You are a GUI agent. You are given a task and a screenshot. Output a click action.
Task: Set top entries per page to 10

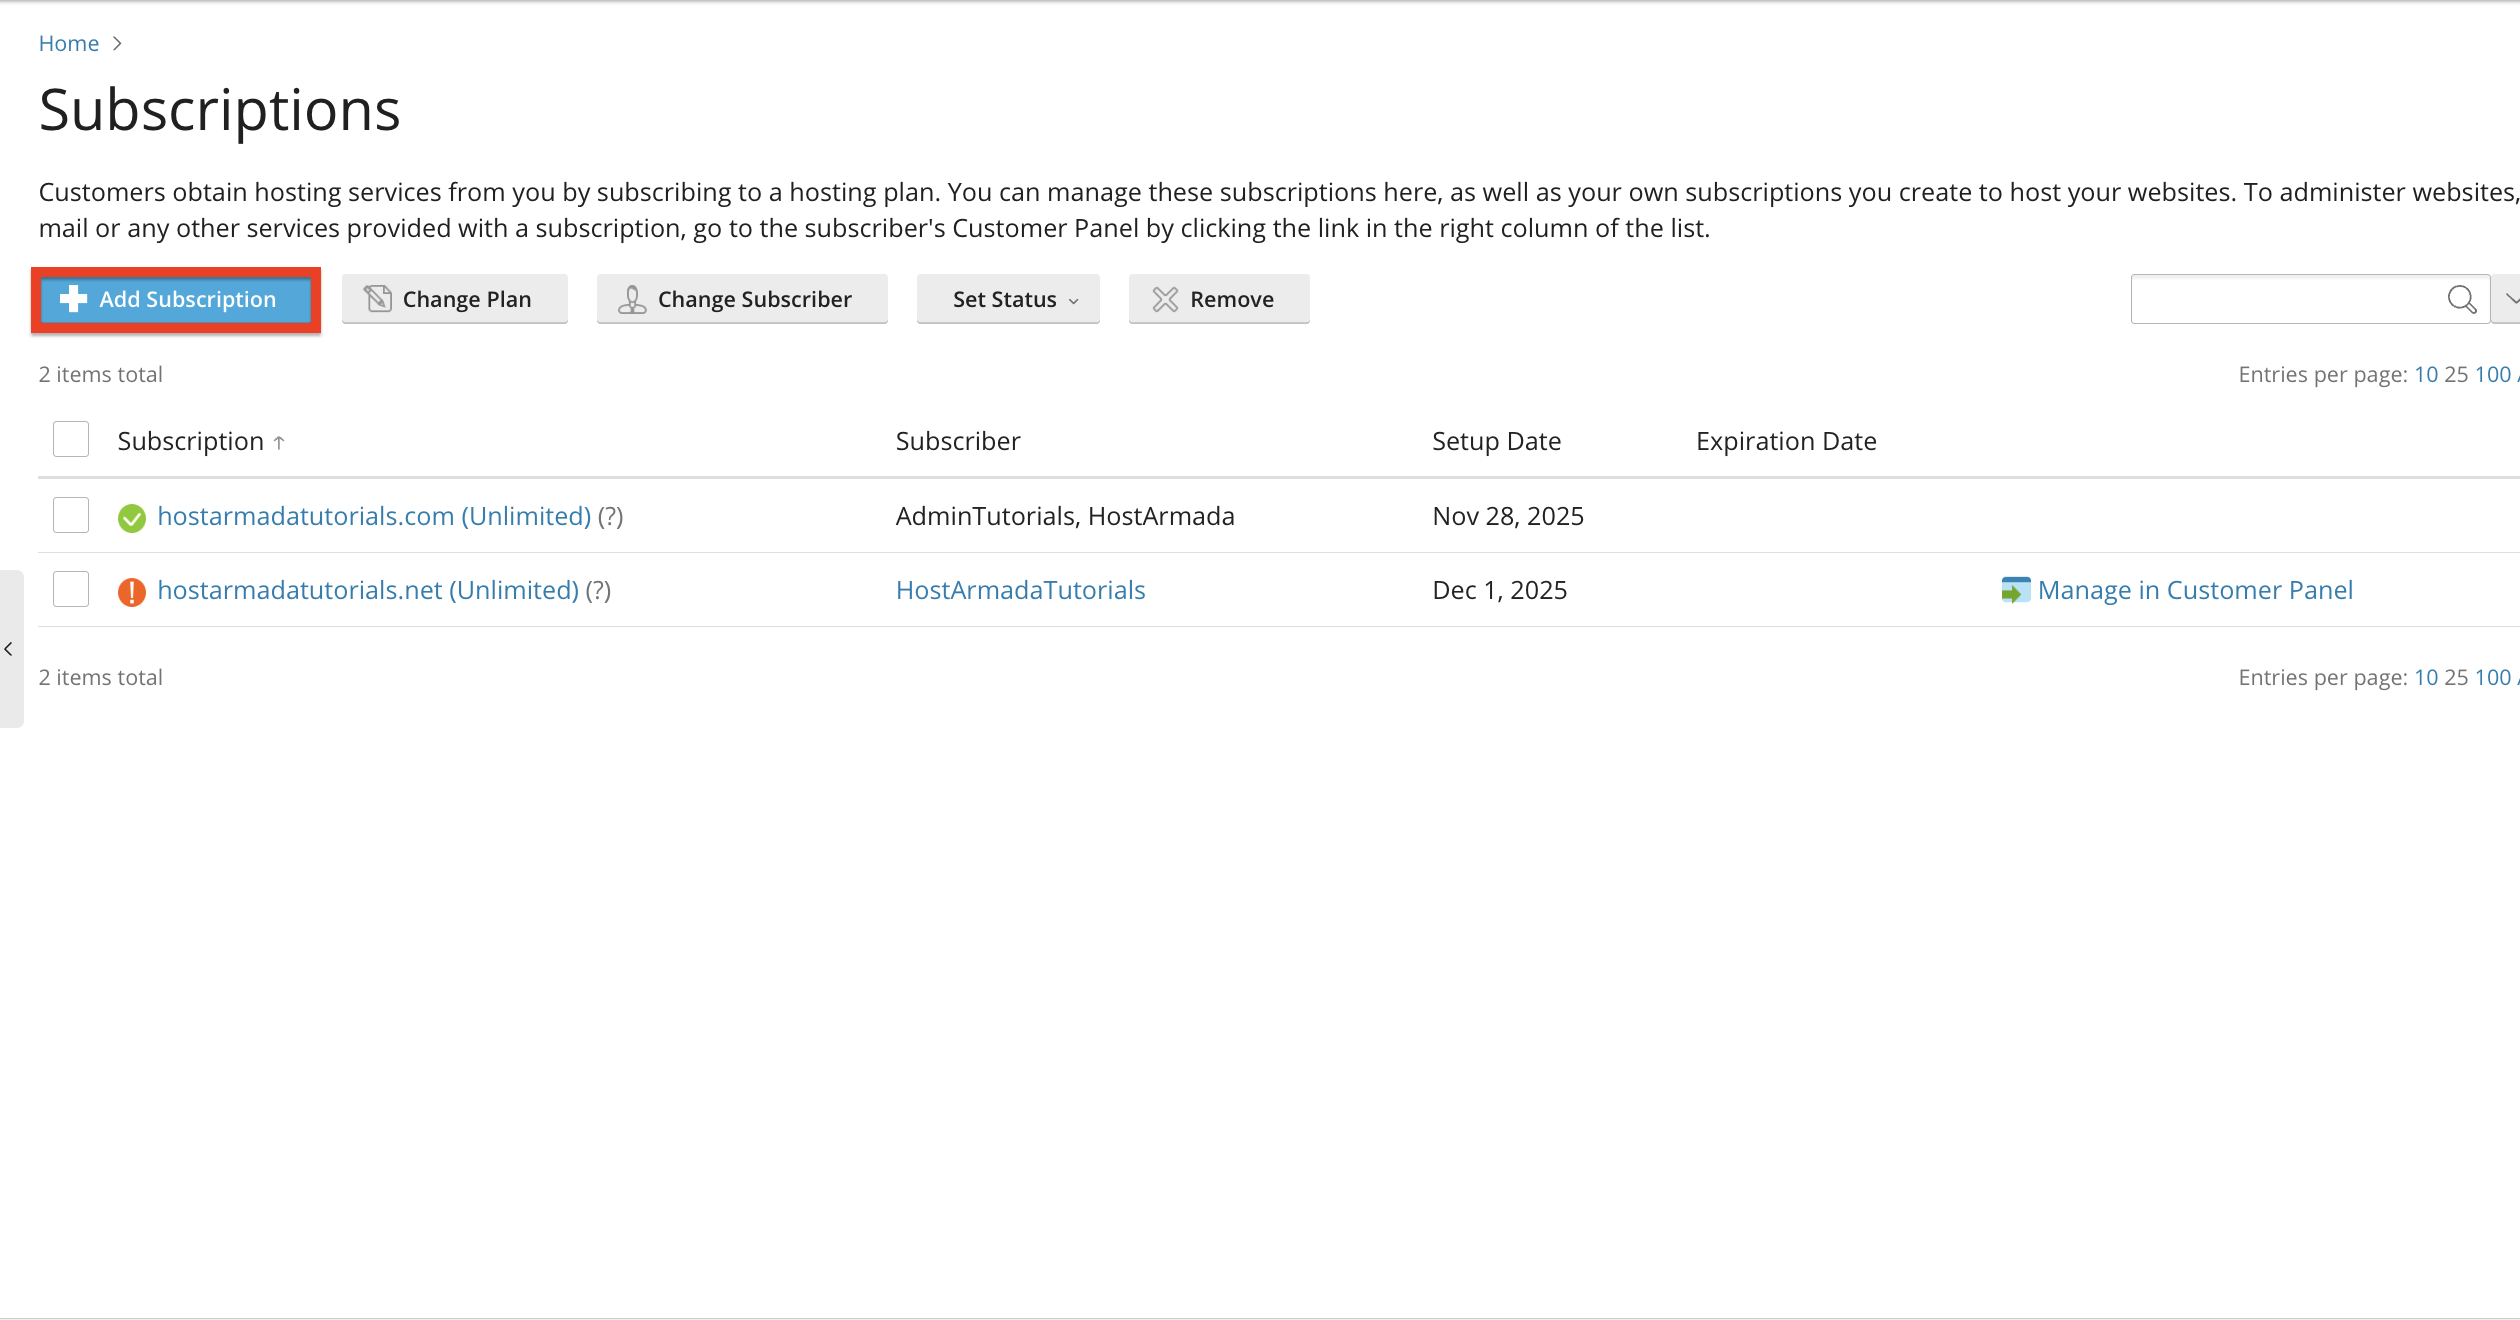pyautogui.click(x=2426, y=375)
